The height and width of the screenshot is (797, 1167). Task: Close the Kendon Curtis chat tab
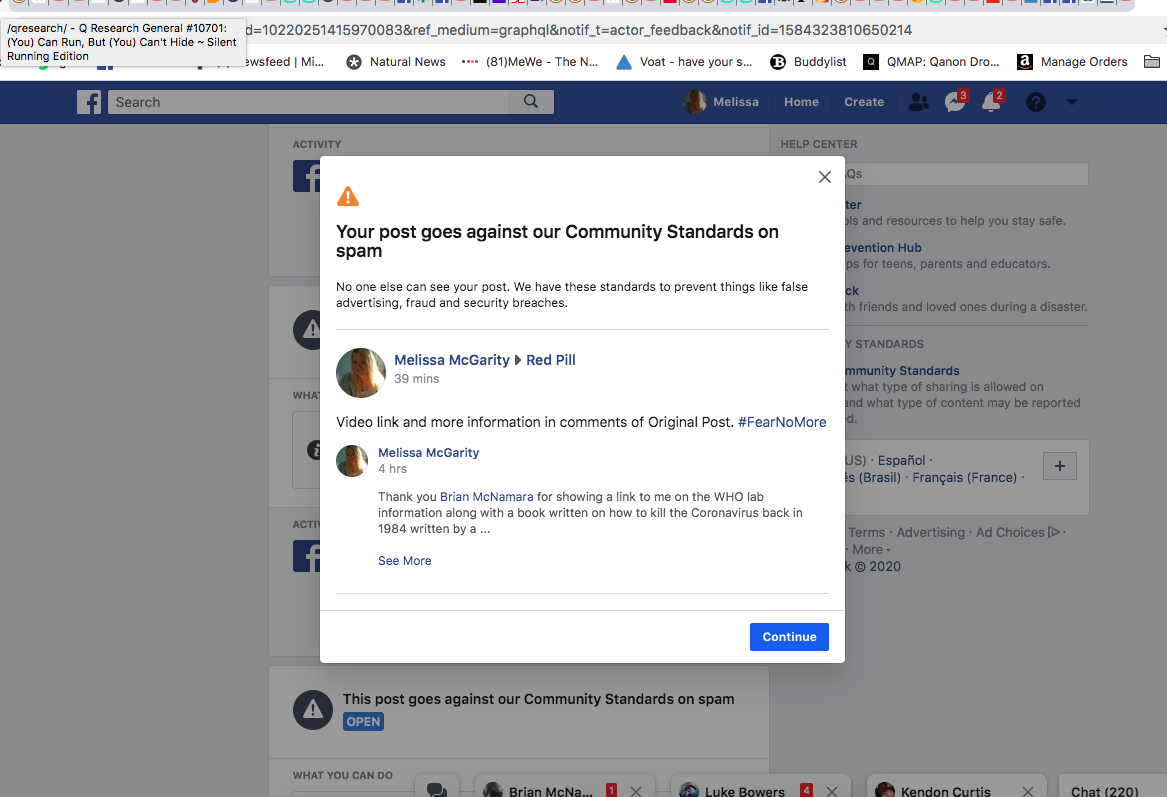tap(1028, 791)
